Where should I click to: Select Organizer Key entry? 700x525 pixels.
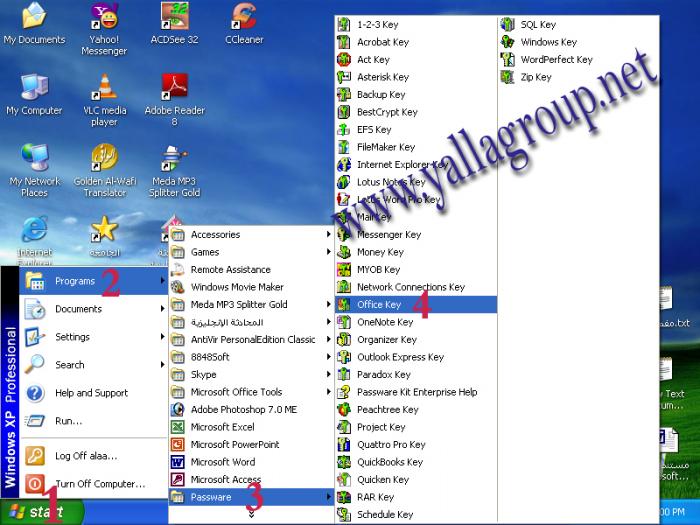(416, 340)
